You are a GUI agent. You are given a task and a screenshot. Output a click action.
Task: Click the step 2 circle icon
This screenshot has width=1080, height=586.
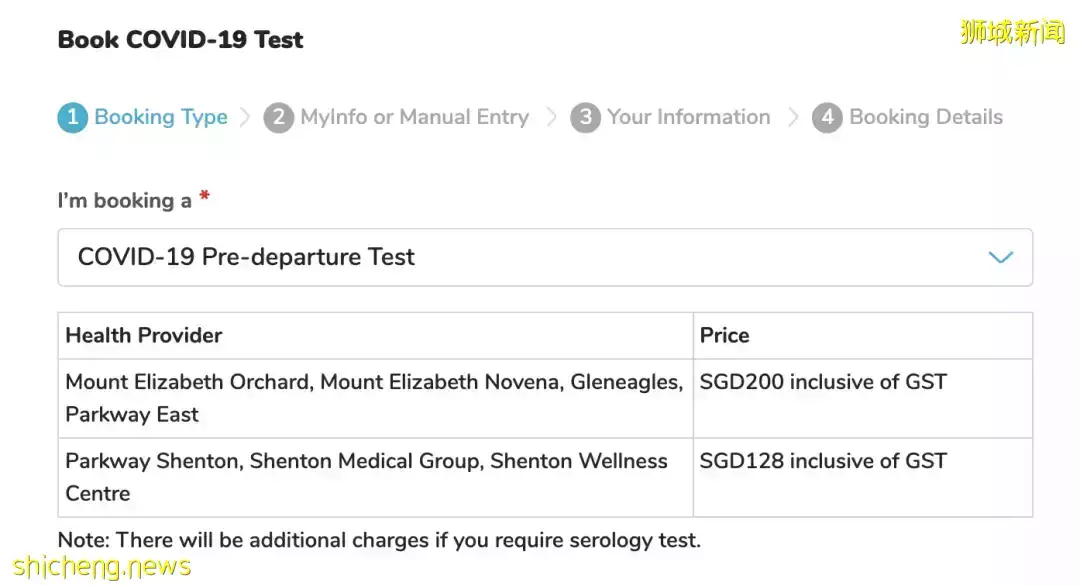click(x=278, y=118)
